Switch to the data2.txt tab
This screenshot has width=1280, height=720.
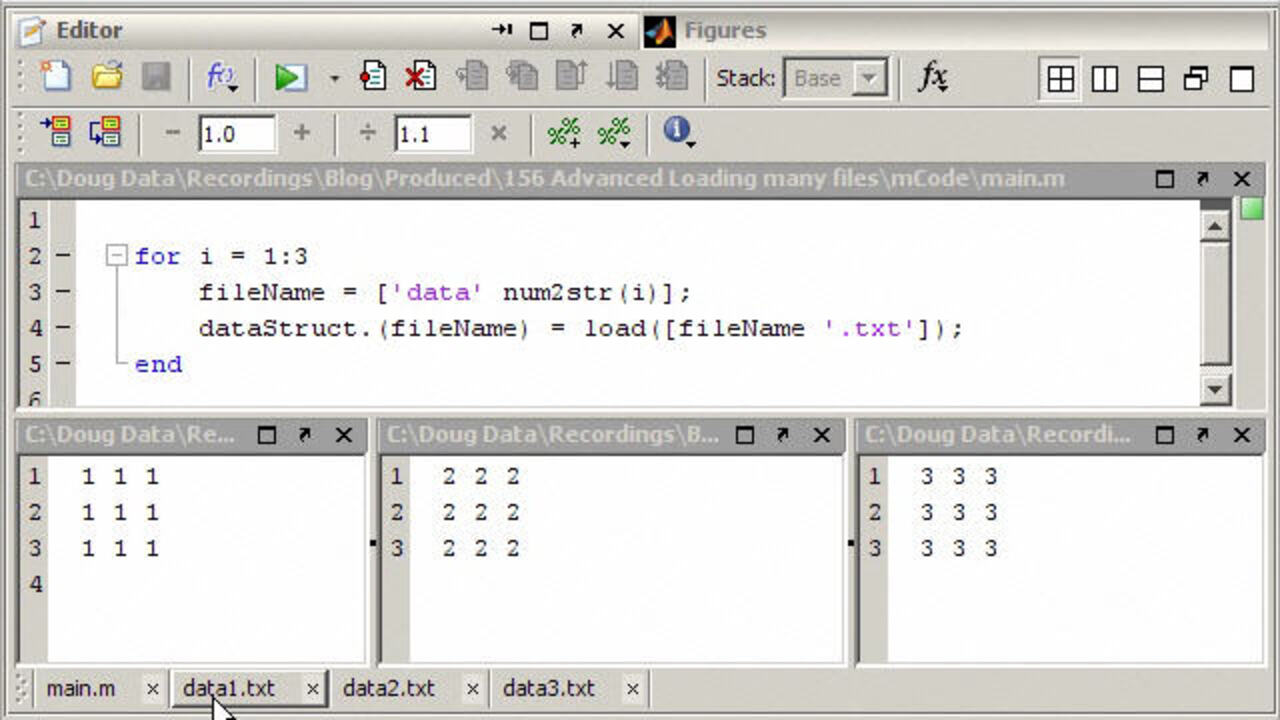(x=389, y=688)
